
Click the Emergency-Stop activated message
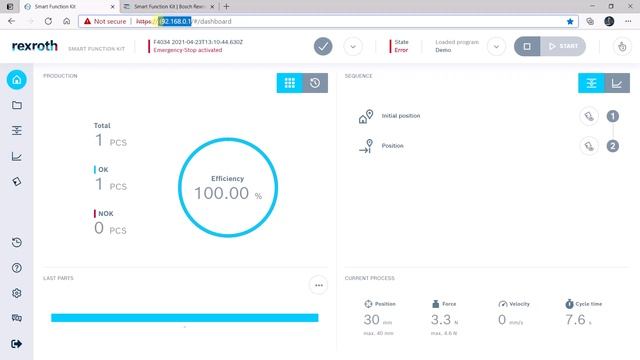pyautogui.click(x=188, y=50)
